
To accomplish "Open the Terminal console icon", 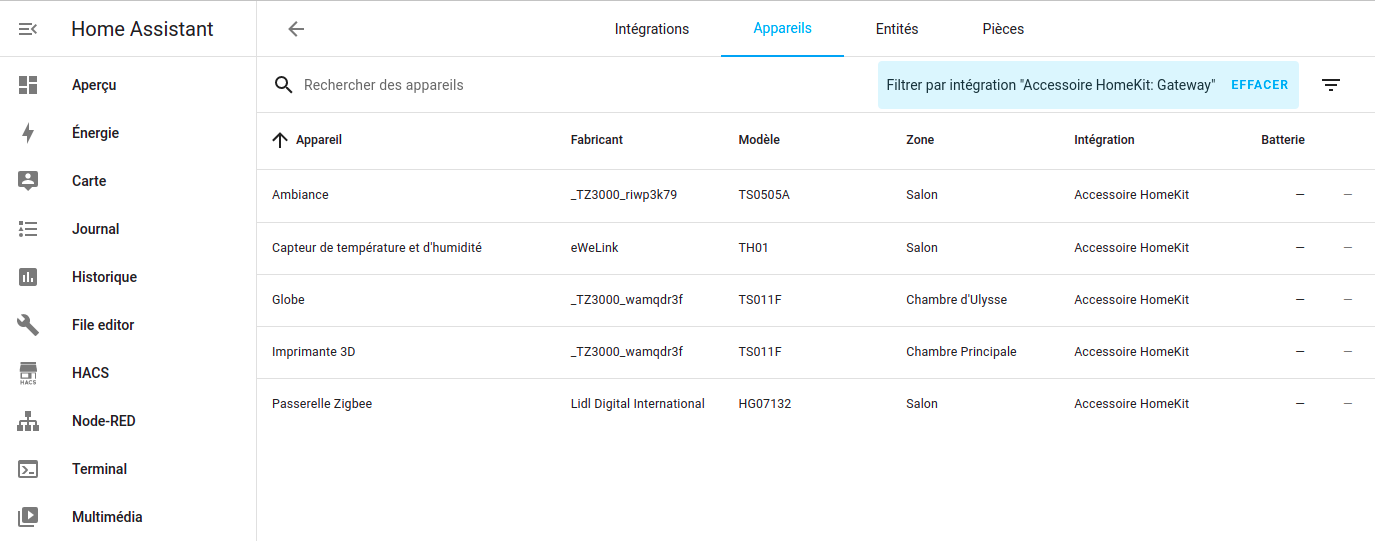I will [x=28, y=469].
